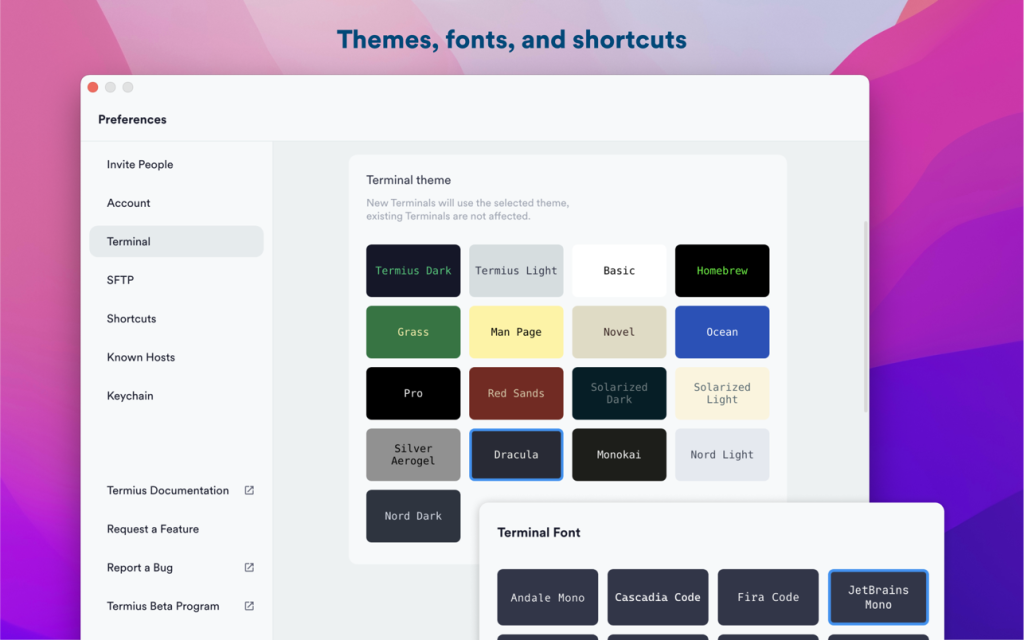
Task: Click external link icon beside Termius Beta Program
Action: pos(249,606)
